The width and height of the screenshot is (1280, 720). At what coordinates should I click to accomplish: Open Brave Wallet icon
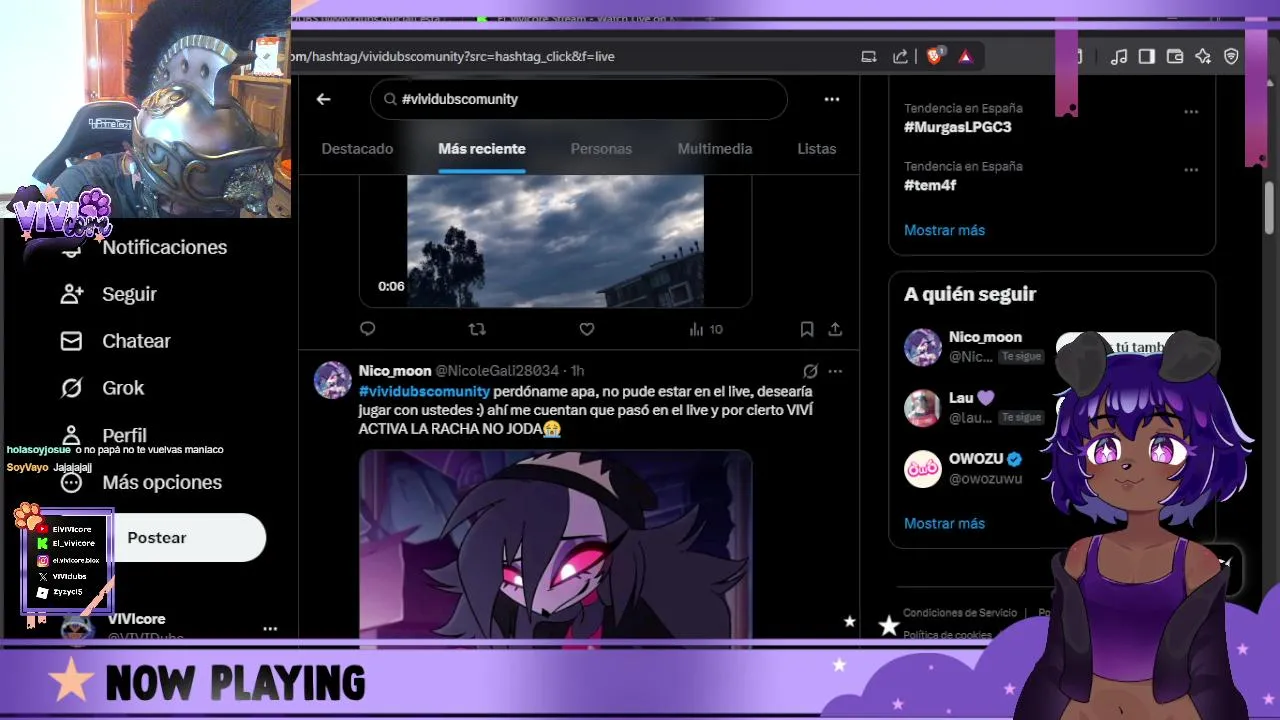[x=1175, y=57]
